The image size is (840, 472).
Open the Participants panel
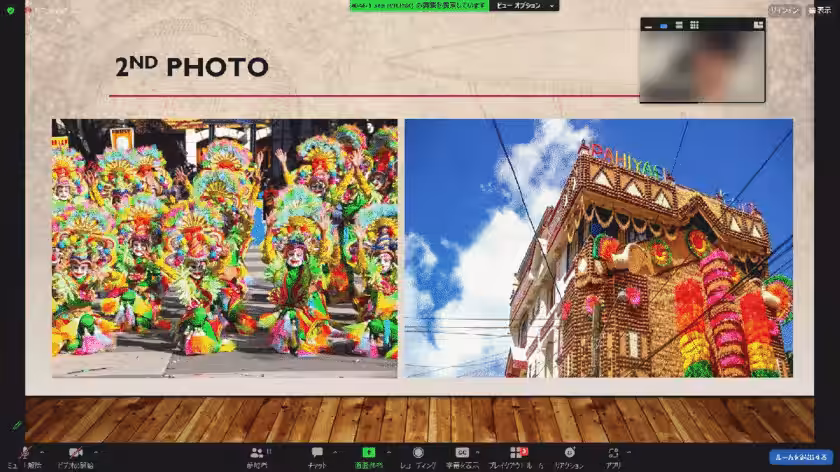pos(259,455)
